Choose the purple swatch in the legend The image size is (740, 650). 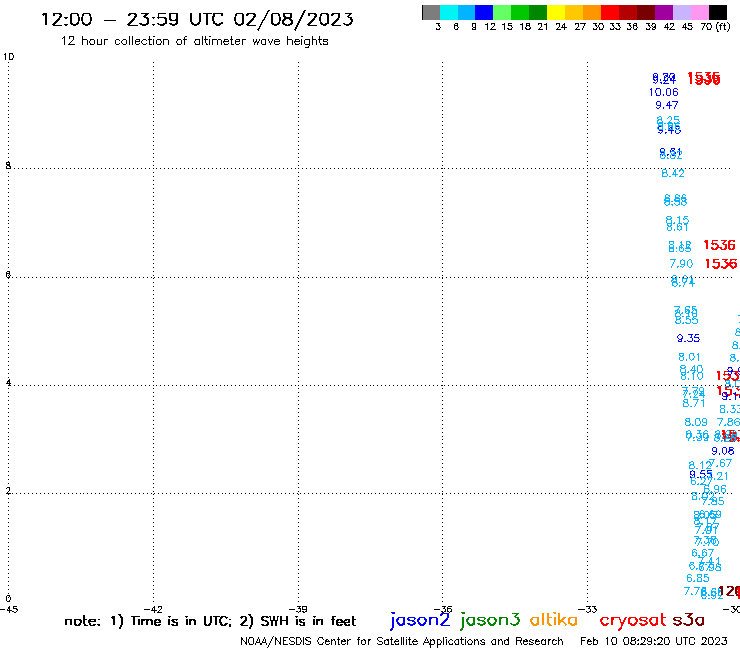[x=664, y=12]
